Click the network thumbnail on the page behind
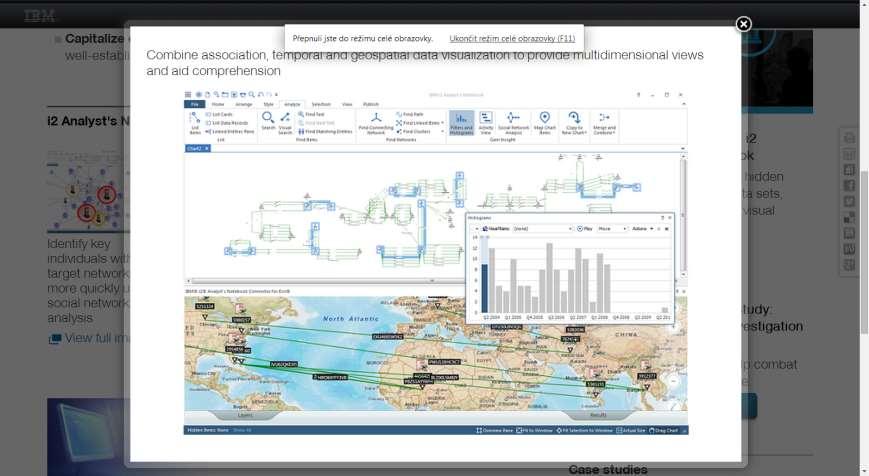Viewport: 869px width, 476px height. [89, 189]
